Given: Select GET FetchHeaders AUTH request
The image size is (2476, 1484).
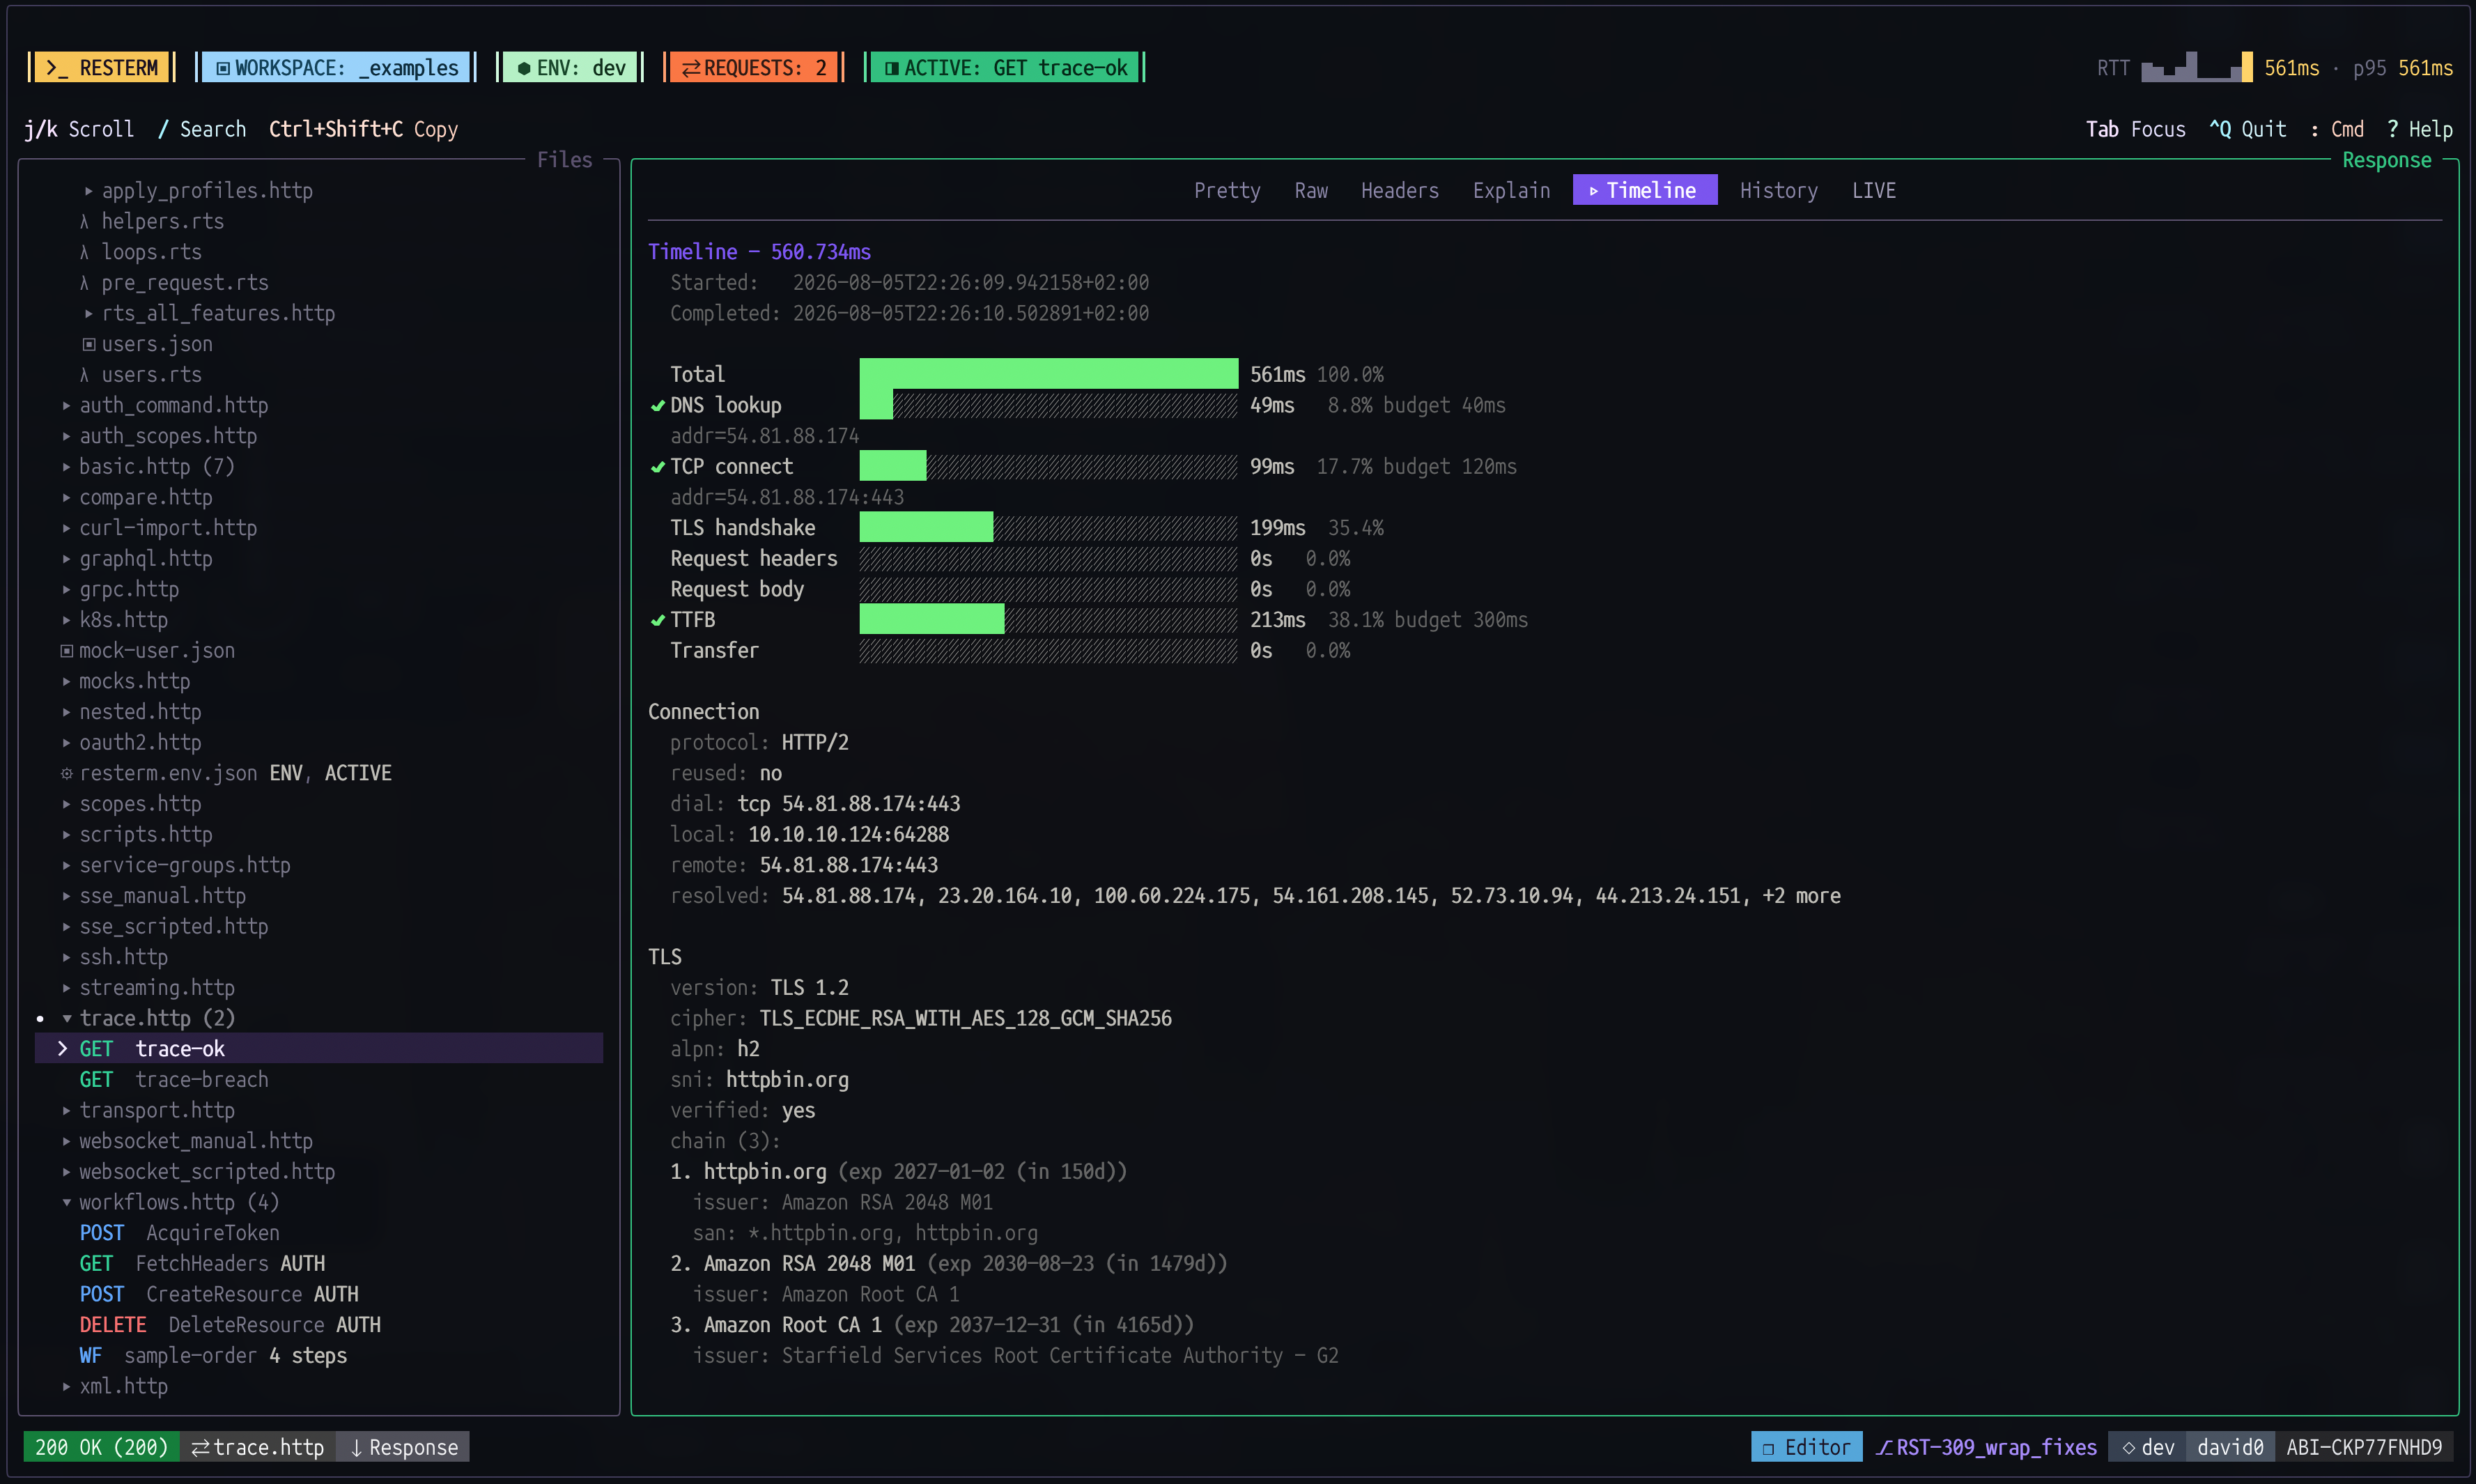Looking at the screenshot, I should [202, 1263].
